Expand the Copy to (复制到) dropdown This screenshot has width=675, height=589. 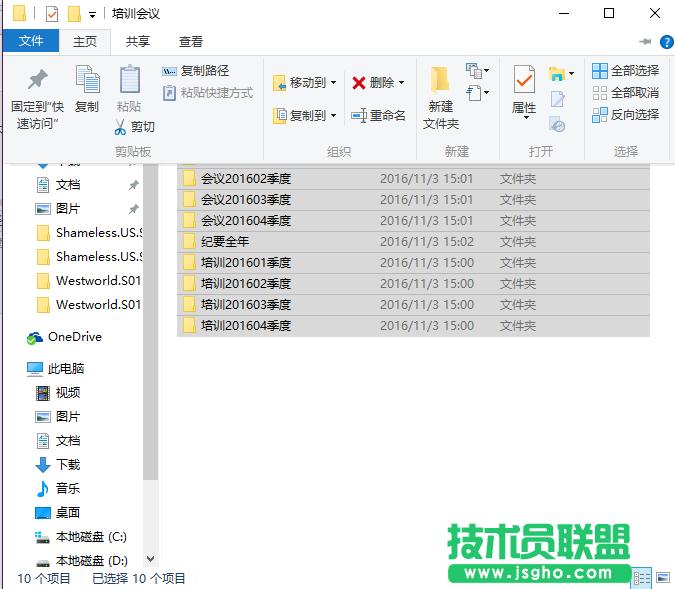[333, 116]
